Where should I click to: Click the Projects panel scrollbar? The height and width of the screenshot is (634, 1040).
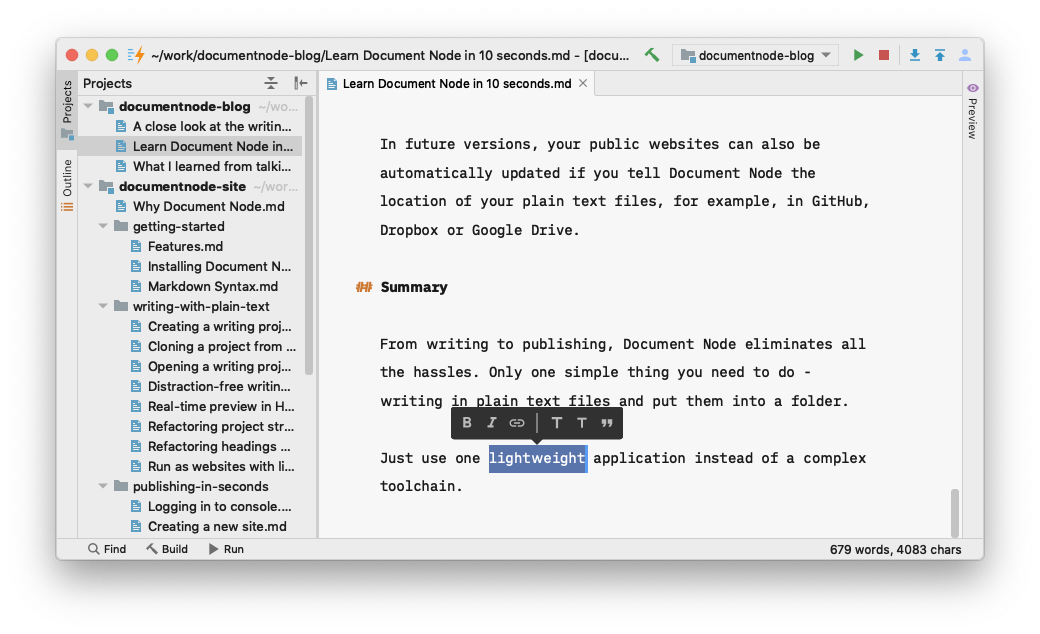(x=308, y=235)
